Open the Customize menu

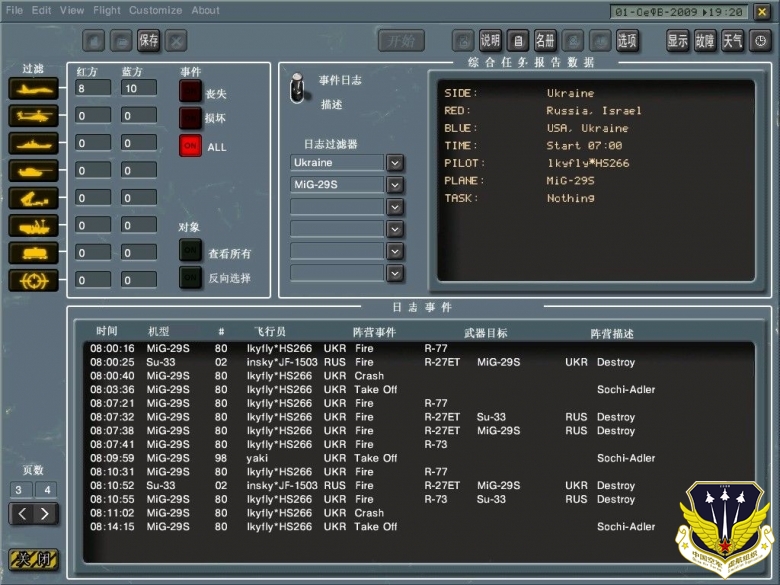155,10
